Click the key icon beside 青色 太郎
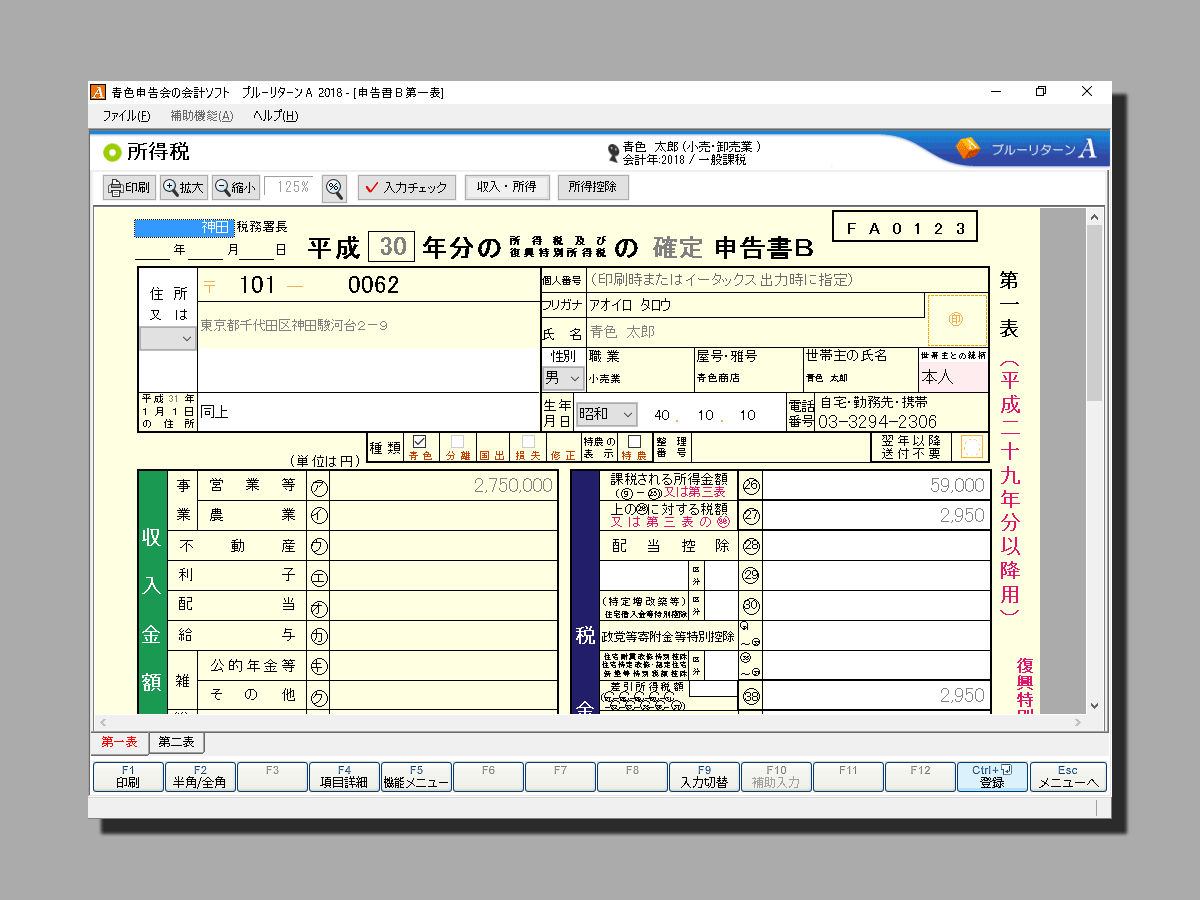The image size is (1200, 900). [x=612, y=153]
